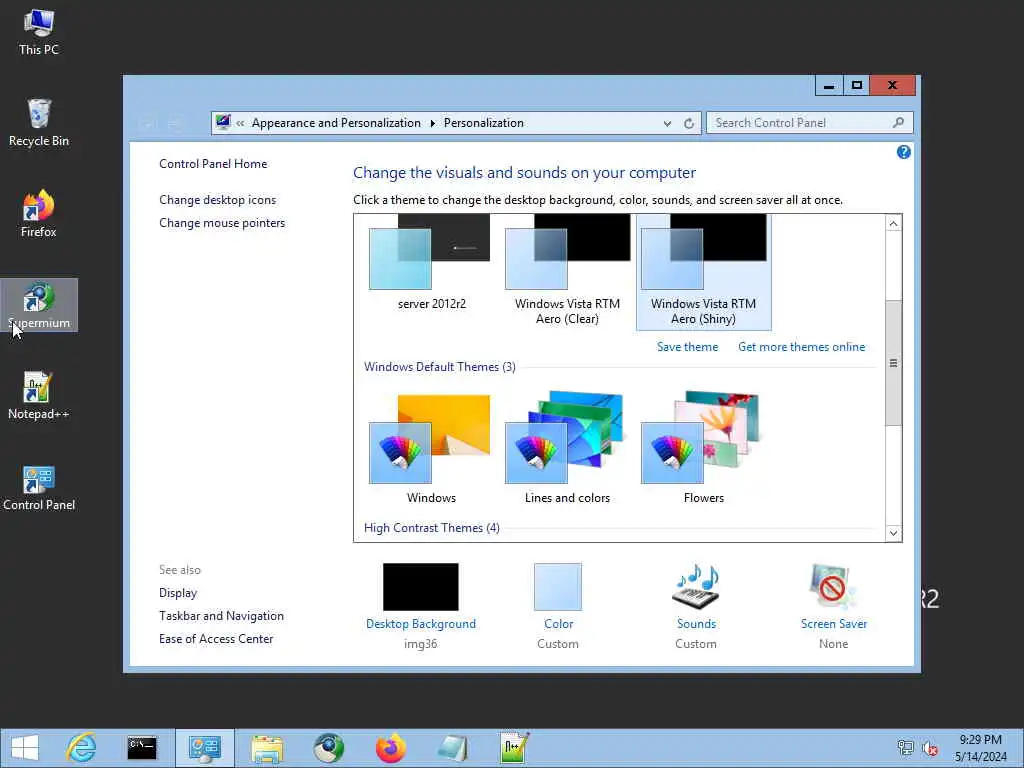This screenshot has height=768, width=1024.
Task: Click the double chevron in address bar
Action: pos(240,123)
